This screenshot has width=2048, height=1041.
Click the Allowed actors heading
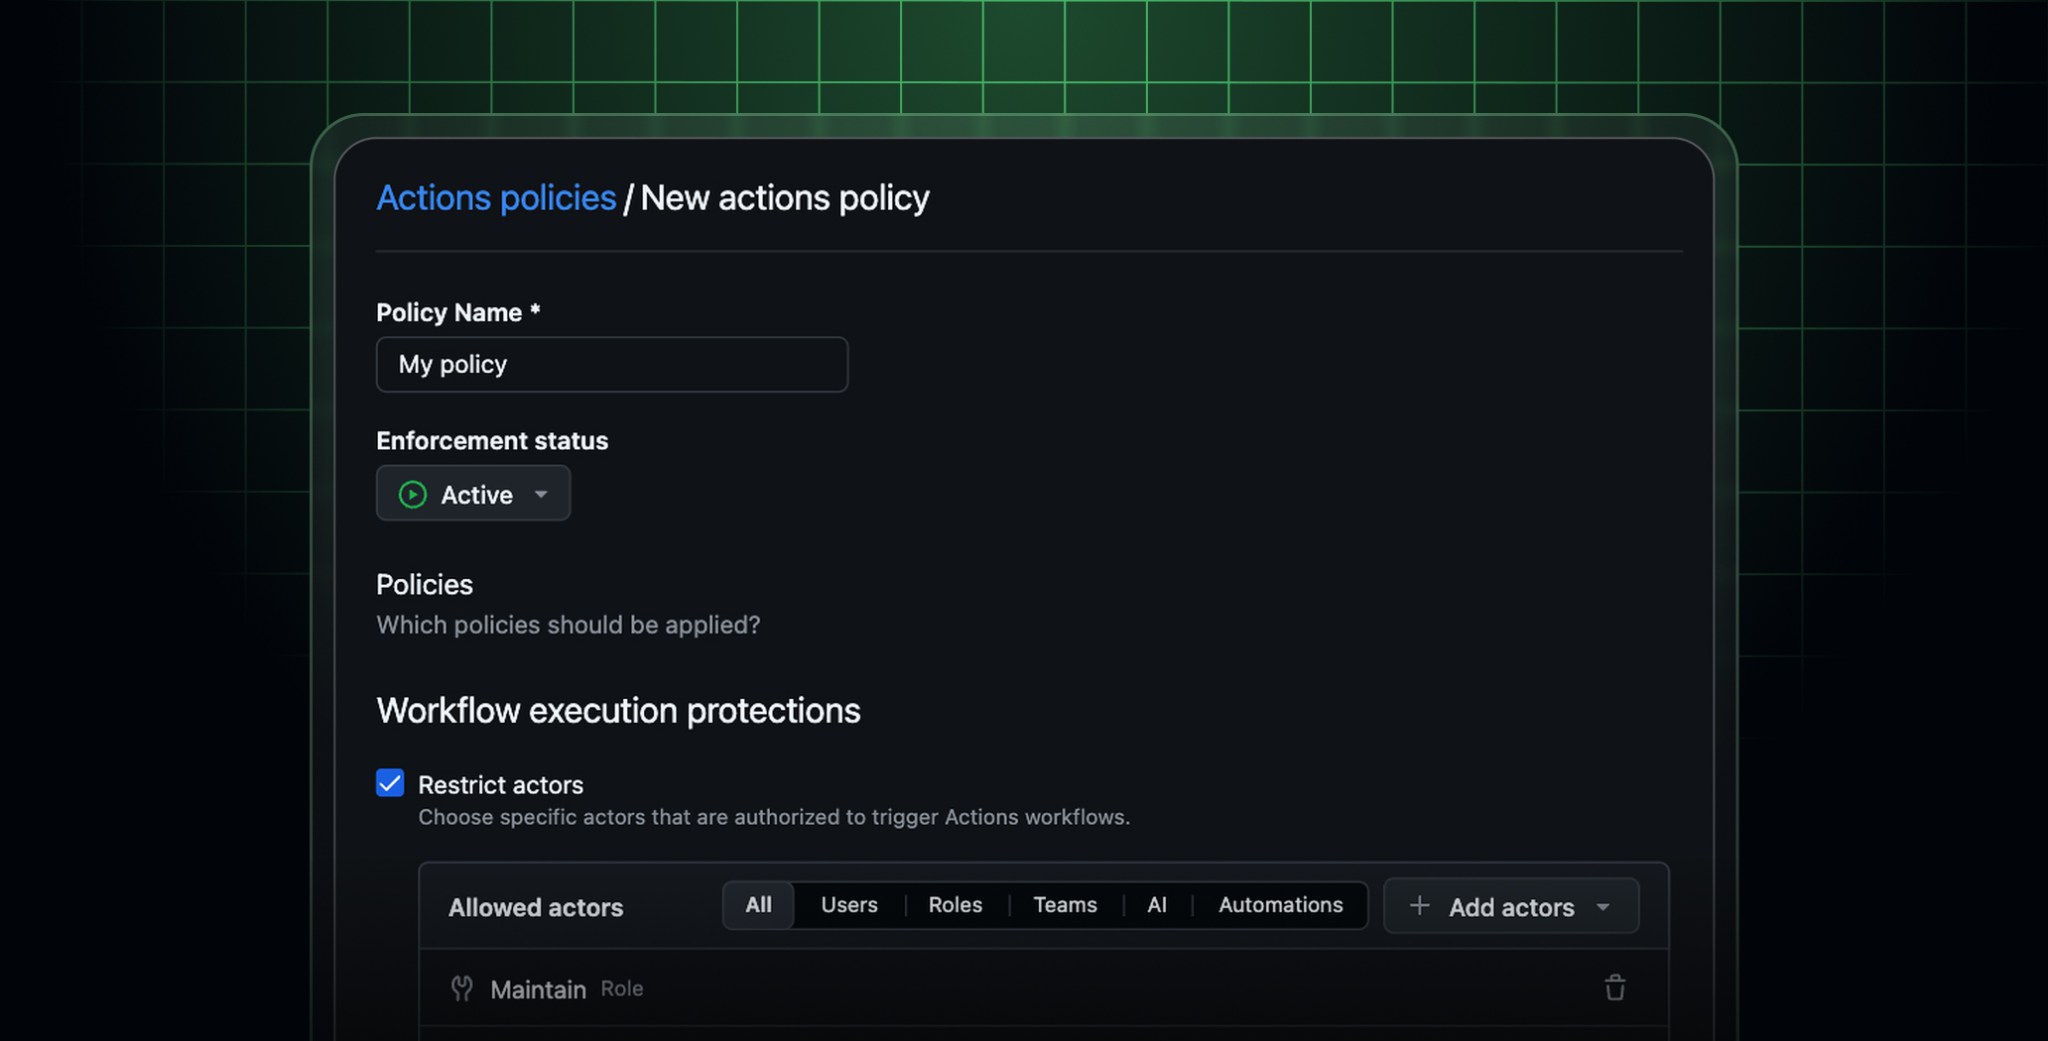point(535,907)
